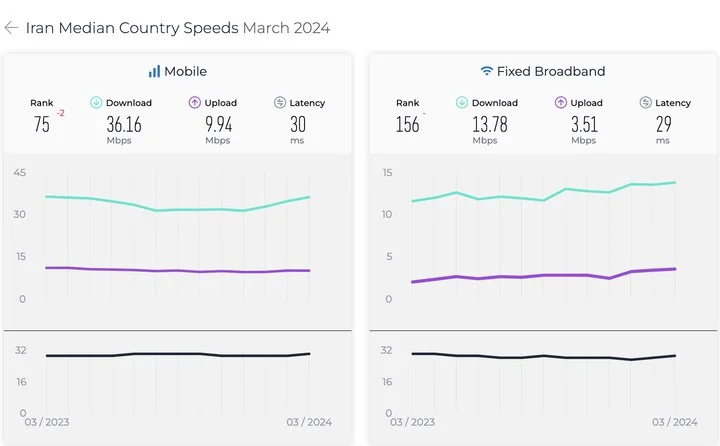720x446 pixels.
Task: Click the Mobile upload speed 9.94 Mbps
Action: click(218, 124)
